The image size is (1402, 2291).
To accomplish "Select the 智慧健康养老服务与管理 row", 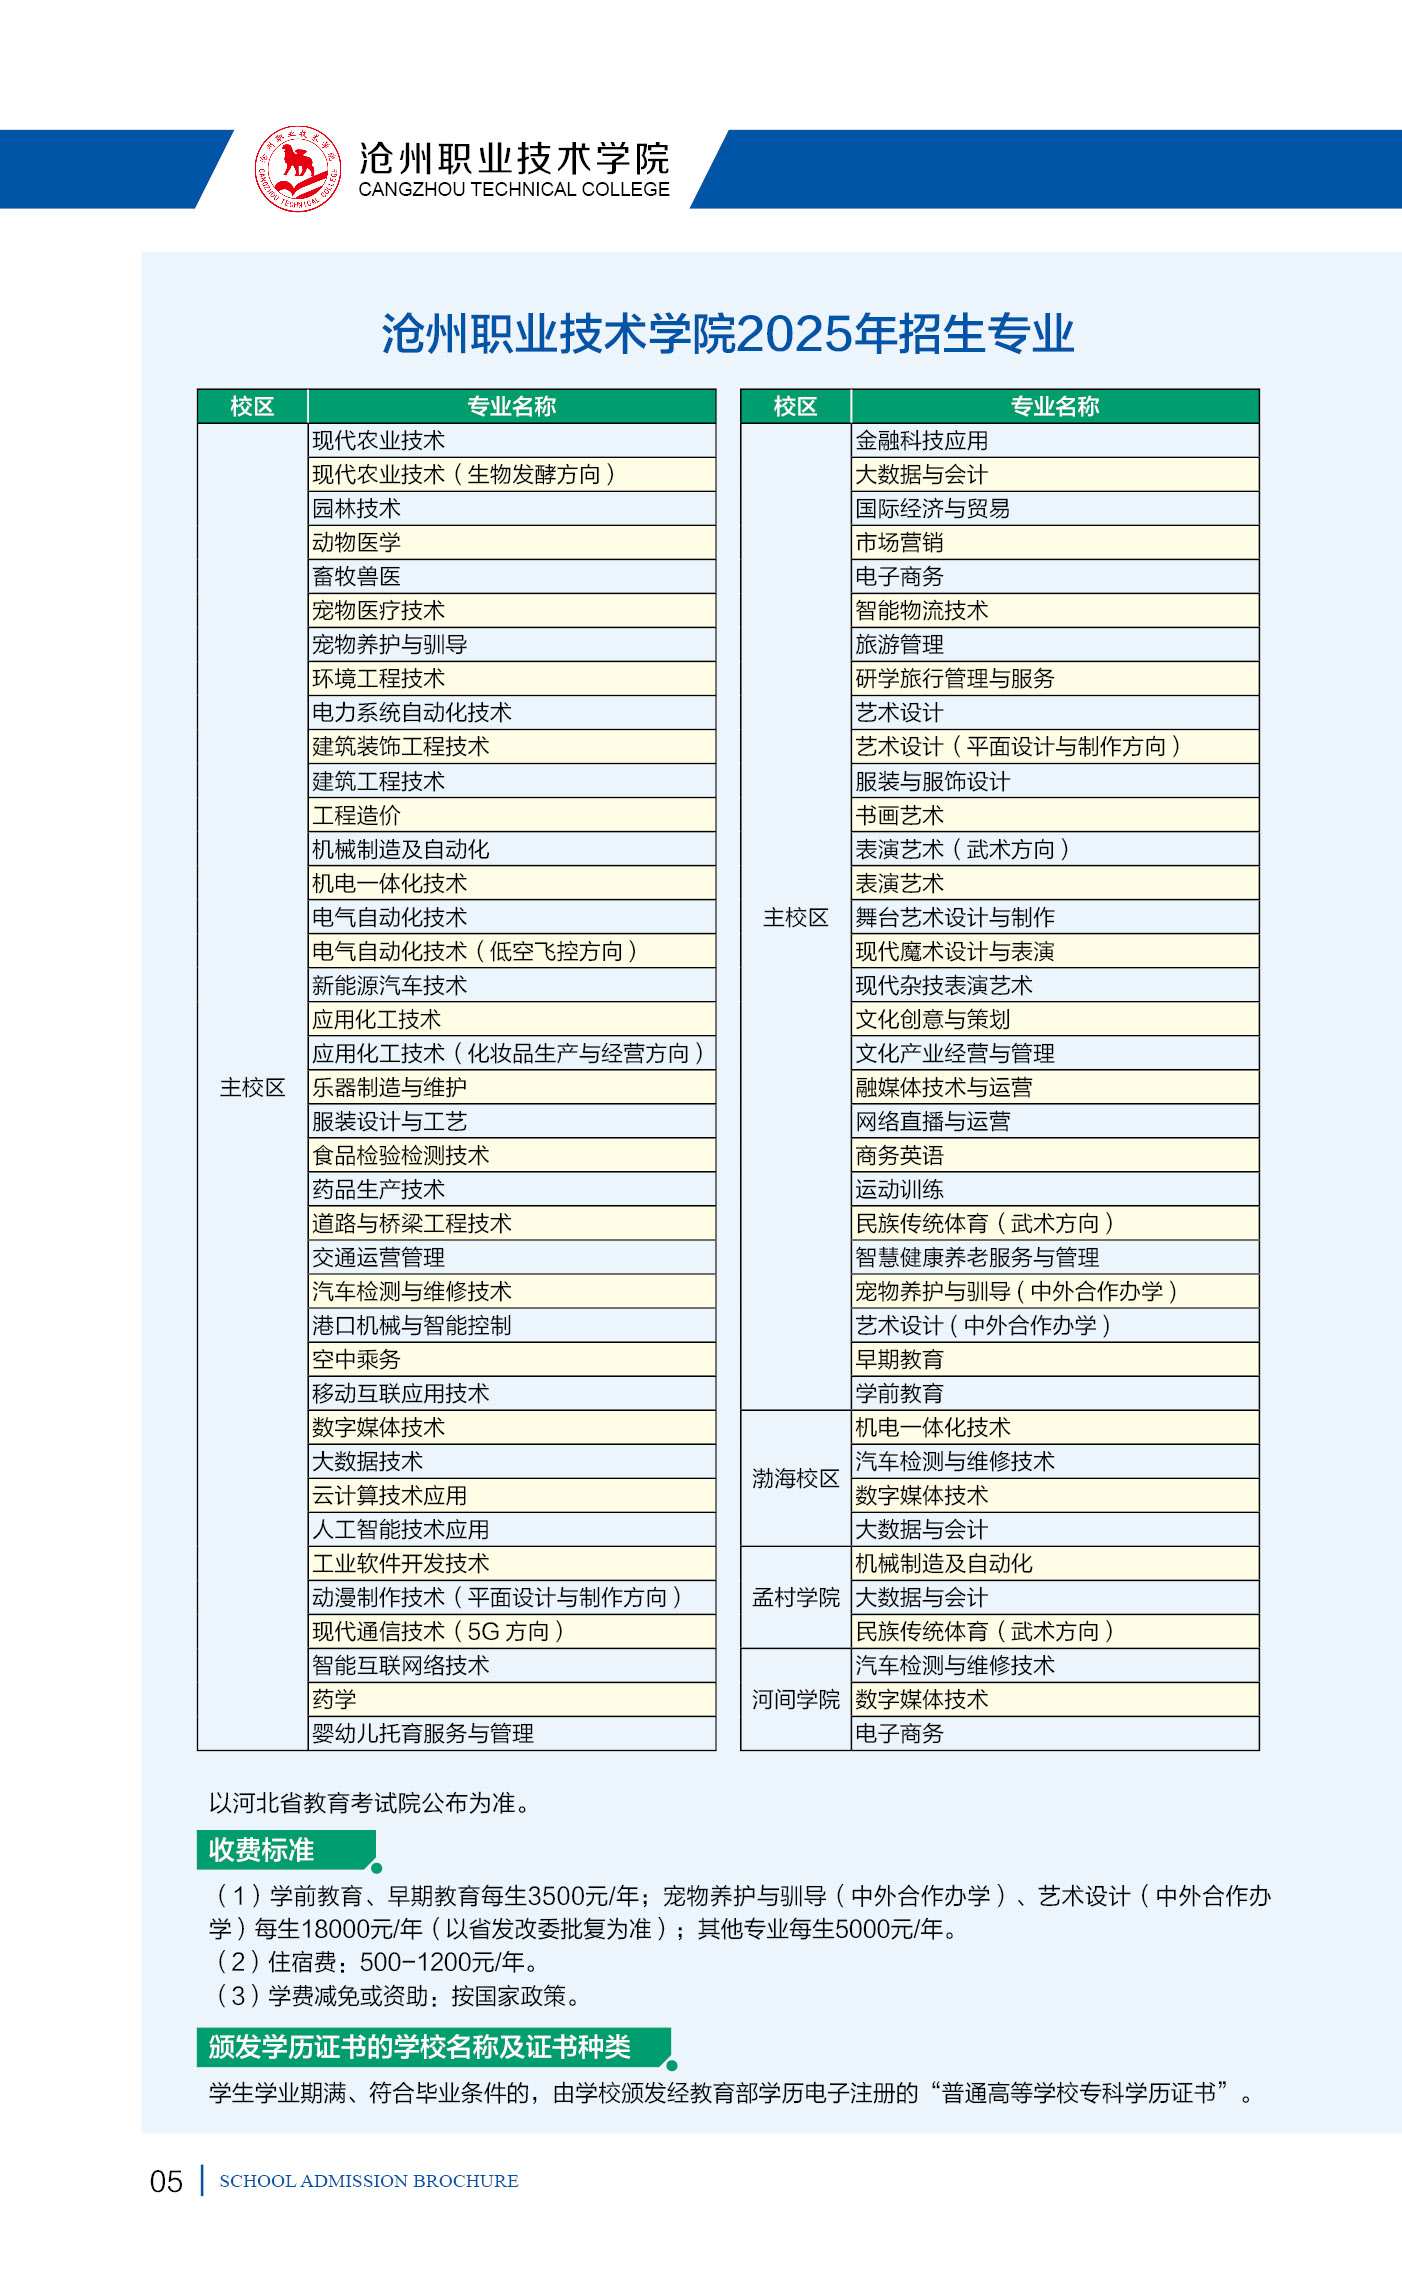I will (x=1055, y=1257).
